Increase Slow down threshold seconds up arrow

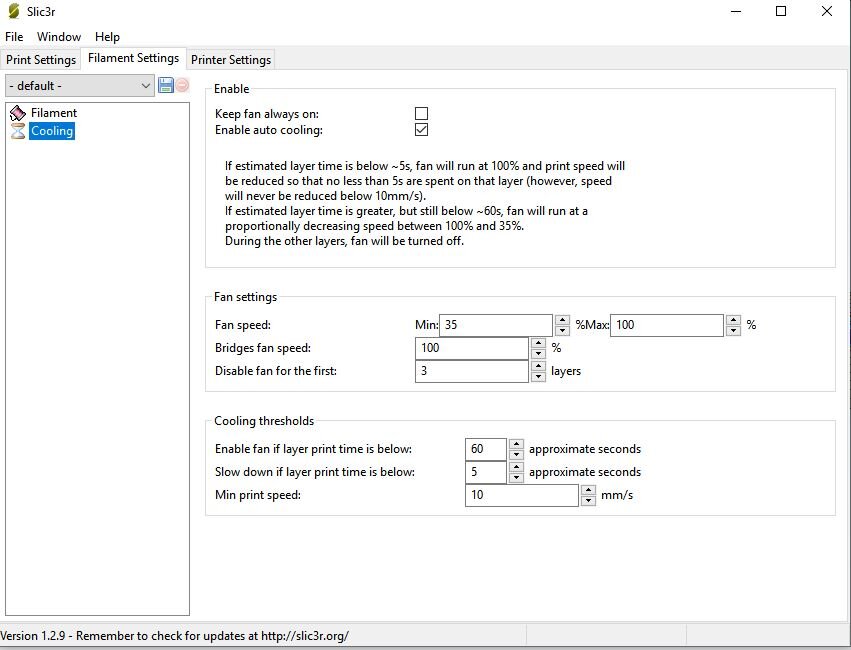(x=516, y=467)
